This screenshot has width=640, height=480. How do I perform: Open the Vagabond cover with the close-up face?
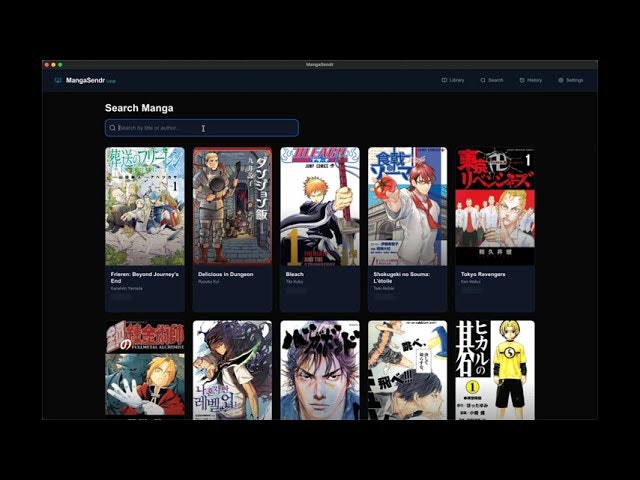(320, 370)
